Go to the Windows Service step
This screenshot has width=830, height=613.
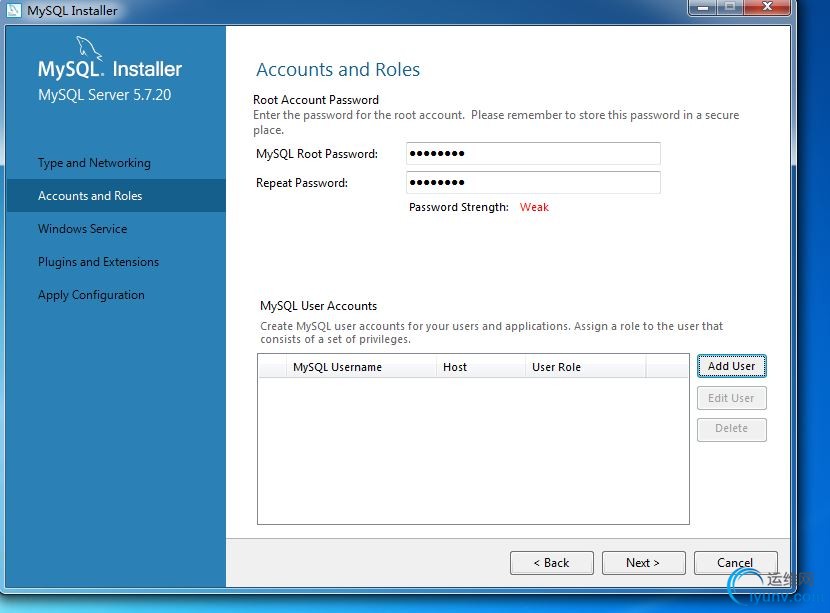click(83, 229)
